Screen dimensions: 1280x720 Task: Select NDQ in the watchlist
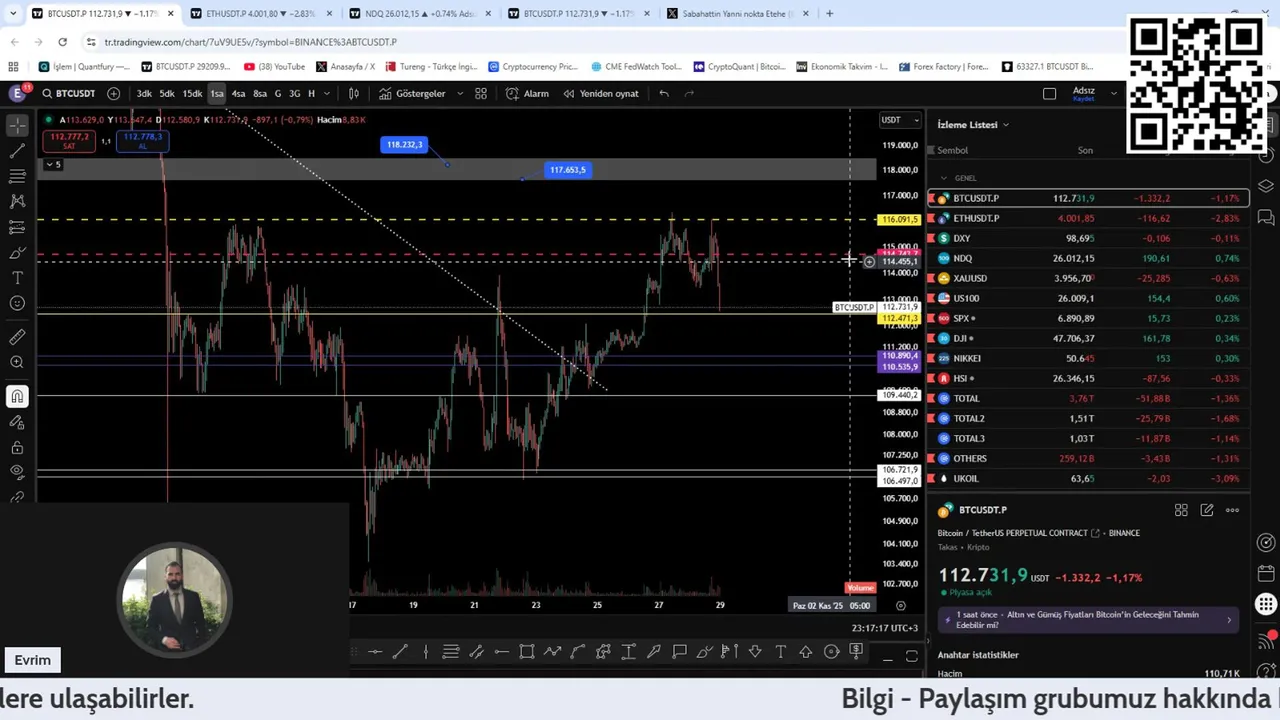point(1089,258)
